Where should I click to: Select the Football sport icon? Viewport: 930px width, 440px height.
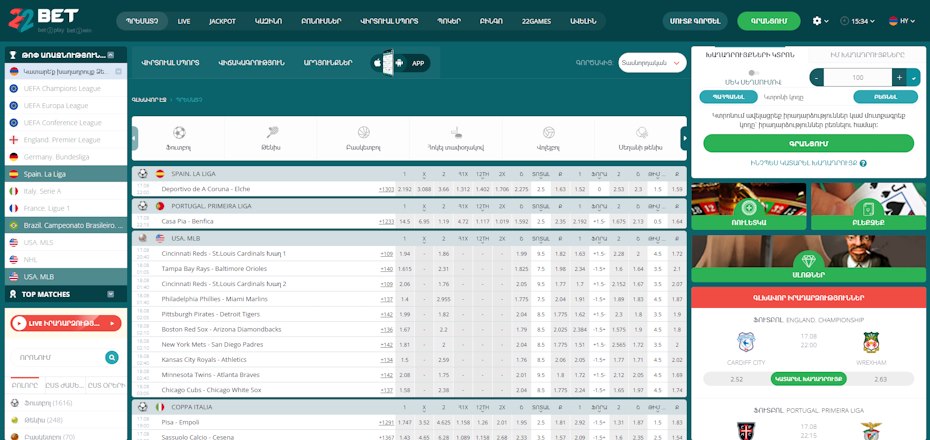tap(179, 132)
